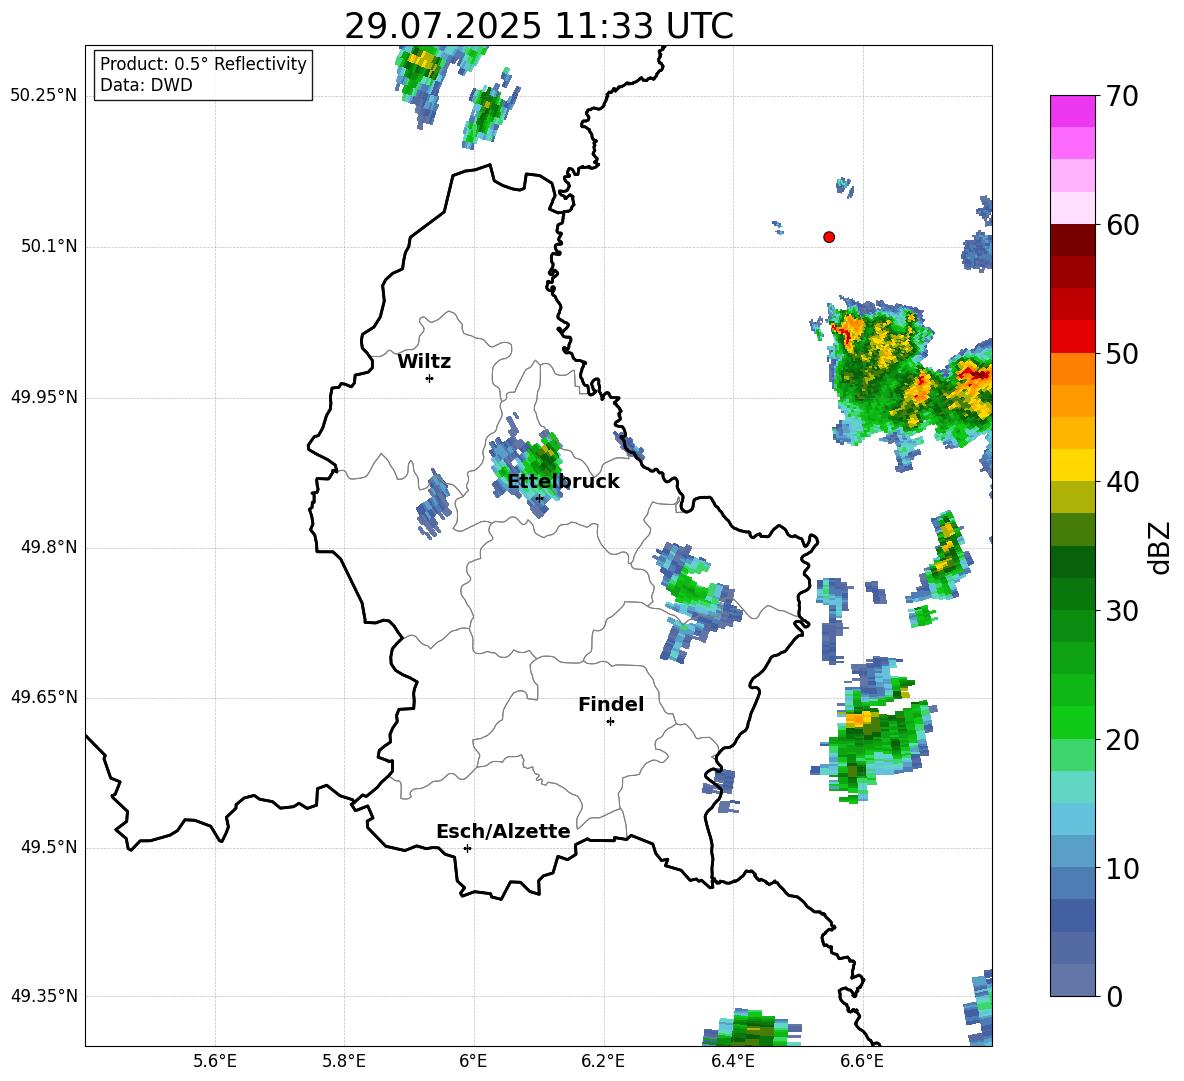The width and height of the screenshot is (1184, 1081).
Task: Click the 6.2°E longitude label
Action: click(x=603, y=1061)
